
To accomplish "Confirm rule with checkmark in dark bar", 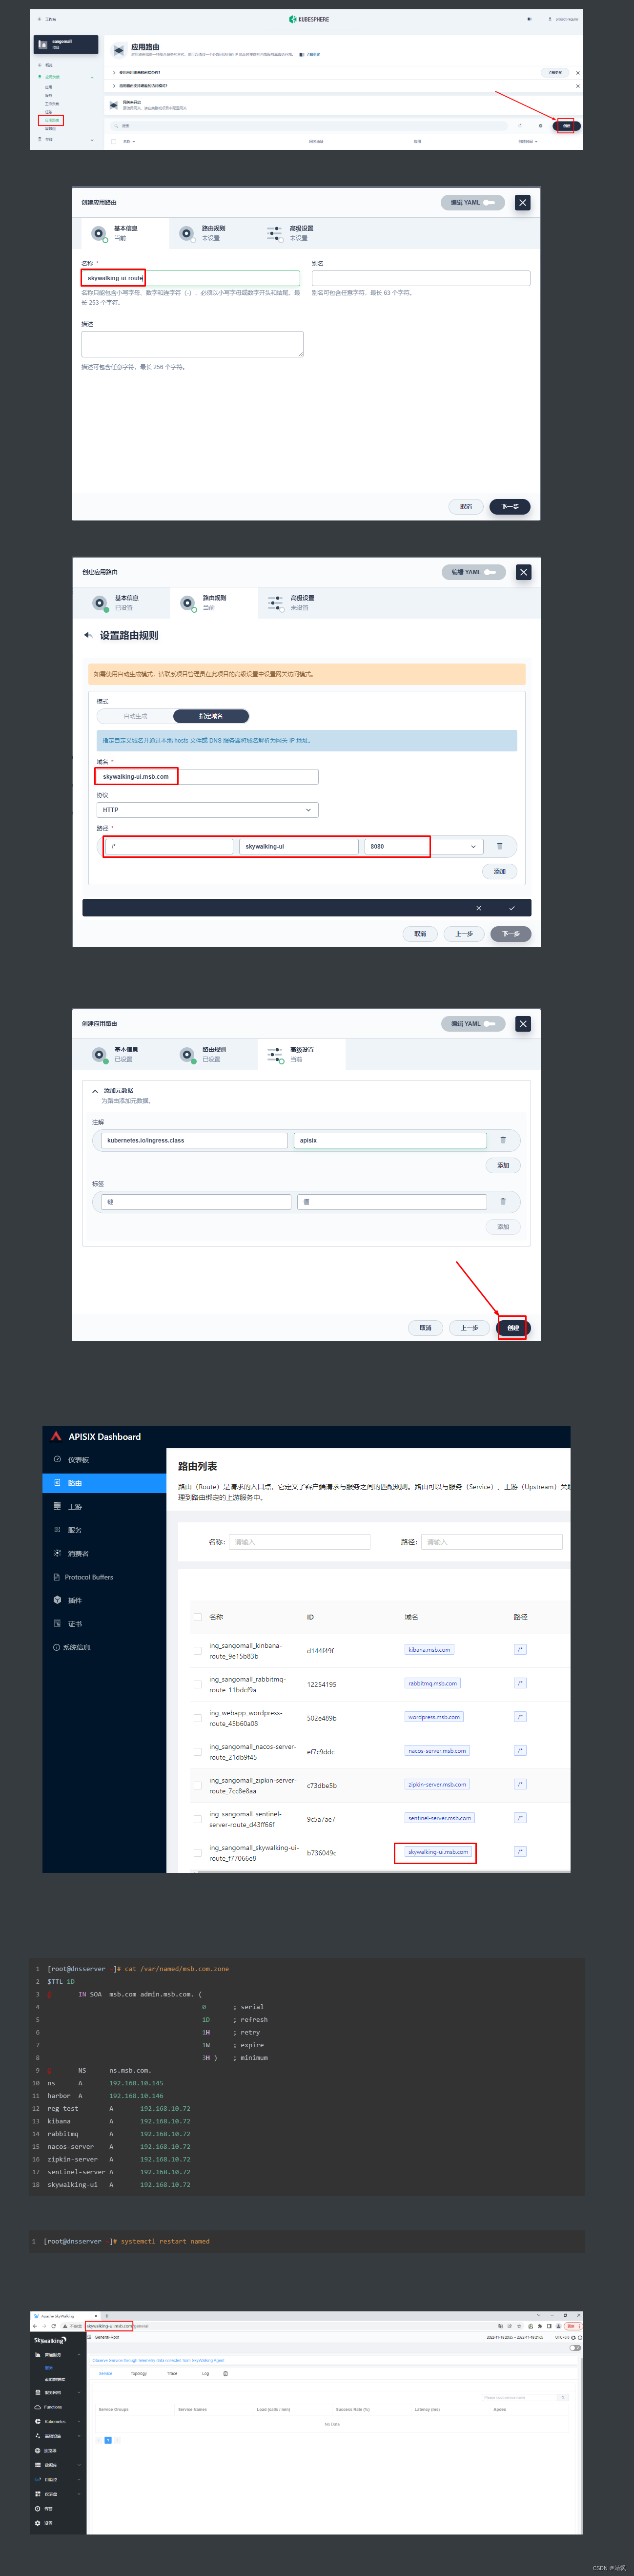I will [x=512, y=908].
